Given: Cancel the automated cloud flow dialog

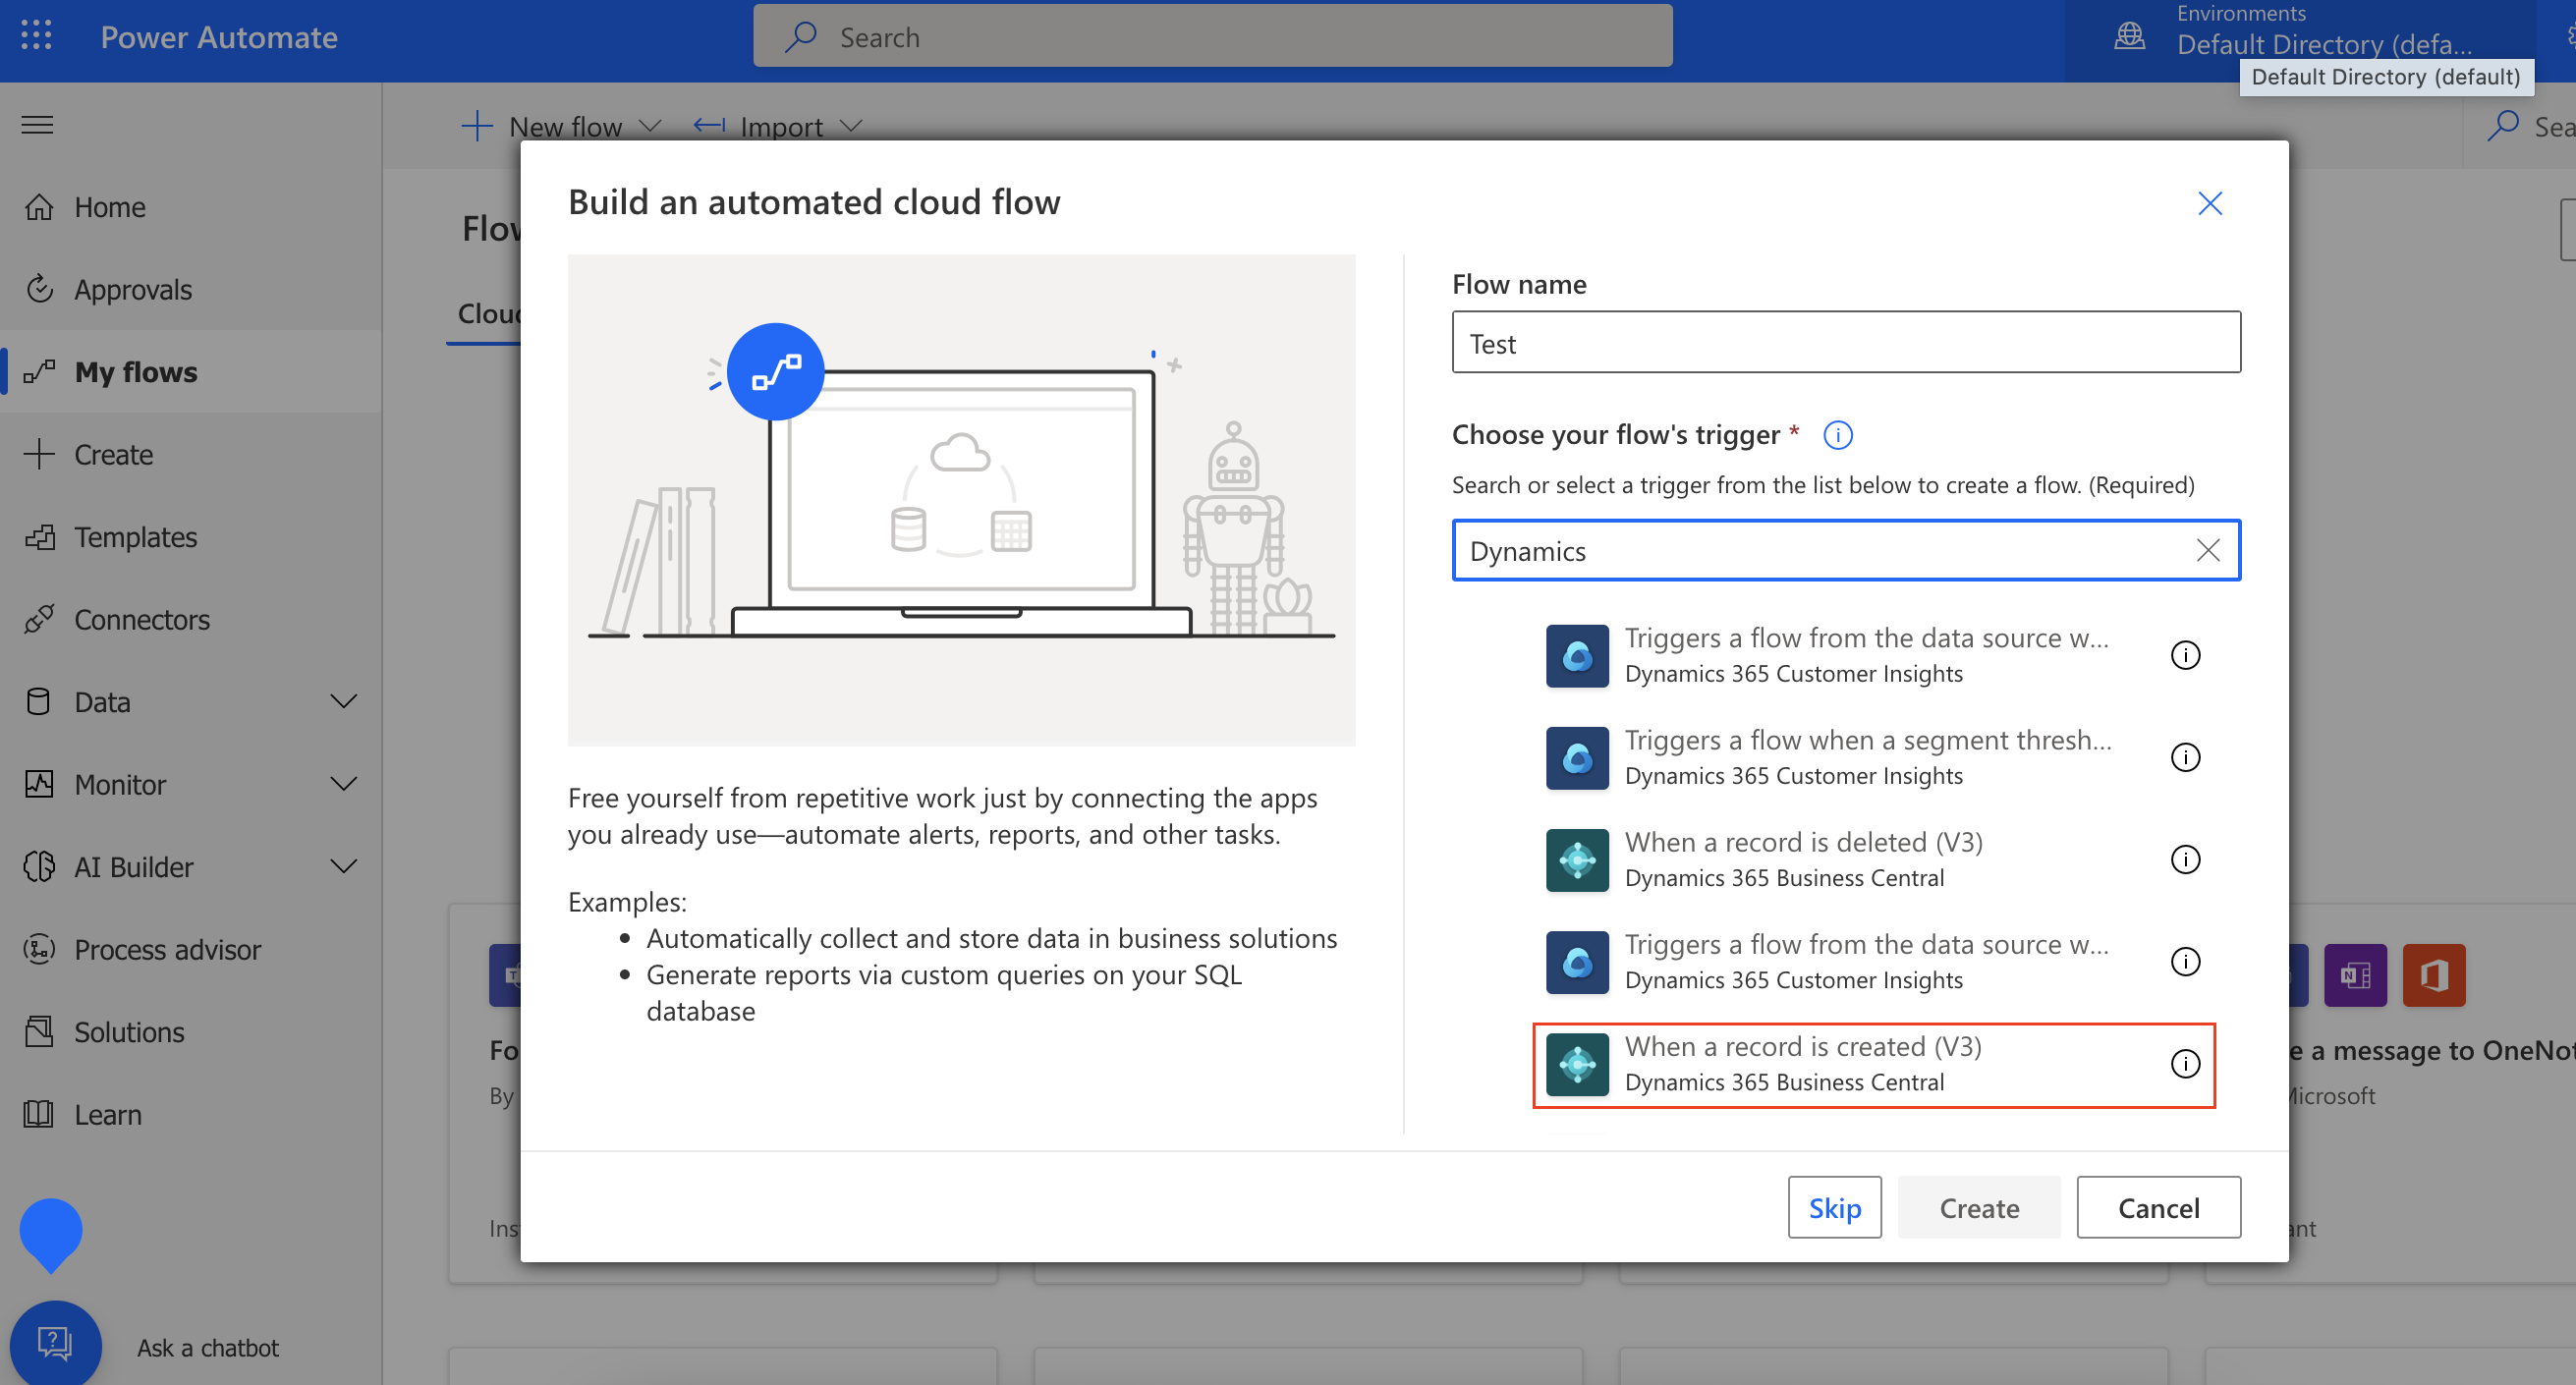Looking at the screenshot, I should coord(2157,1207).
